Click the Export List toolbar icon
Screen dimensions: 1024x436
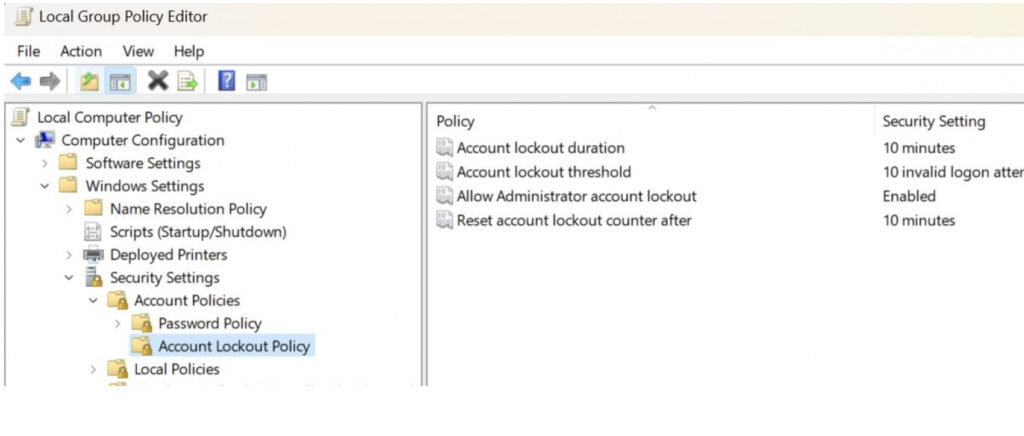point(188,81)
